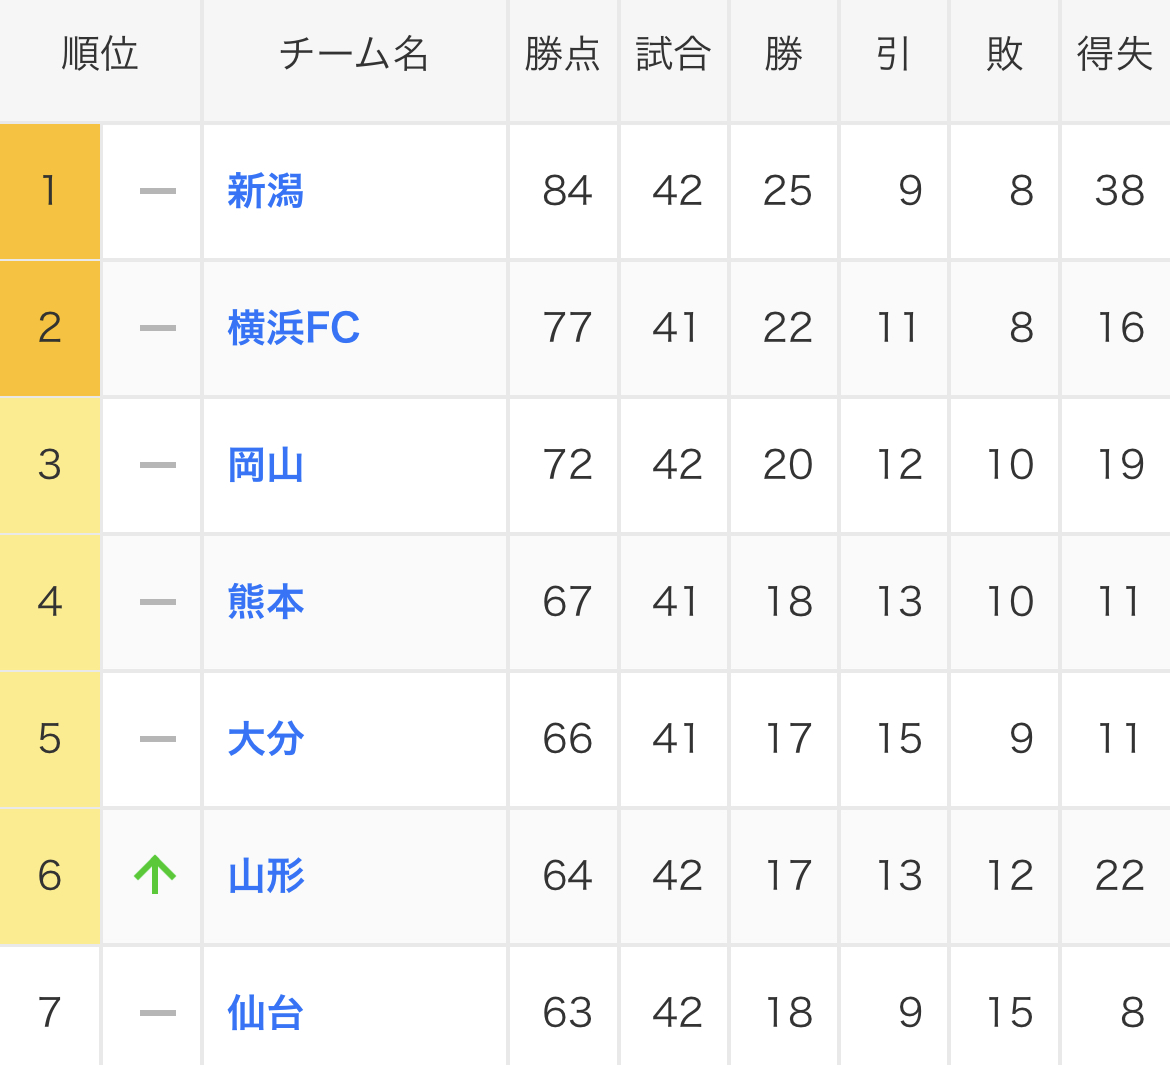Image resolution: width=1170 pixels, height=1065 pixels.
Task: Click the 岡山 team name
Action: (265, 465)
